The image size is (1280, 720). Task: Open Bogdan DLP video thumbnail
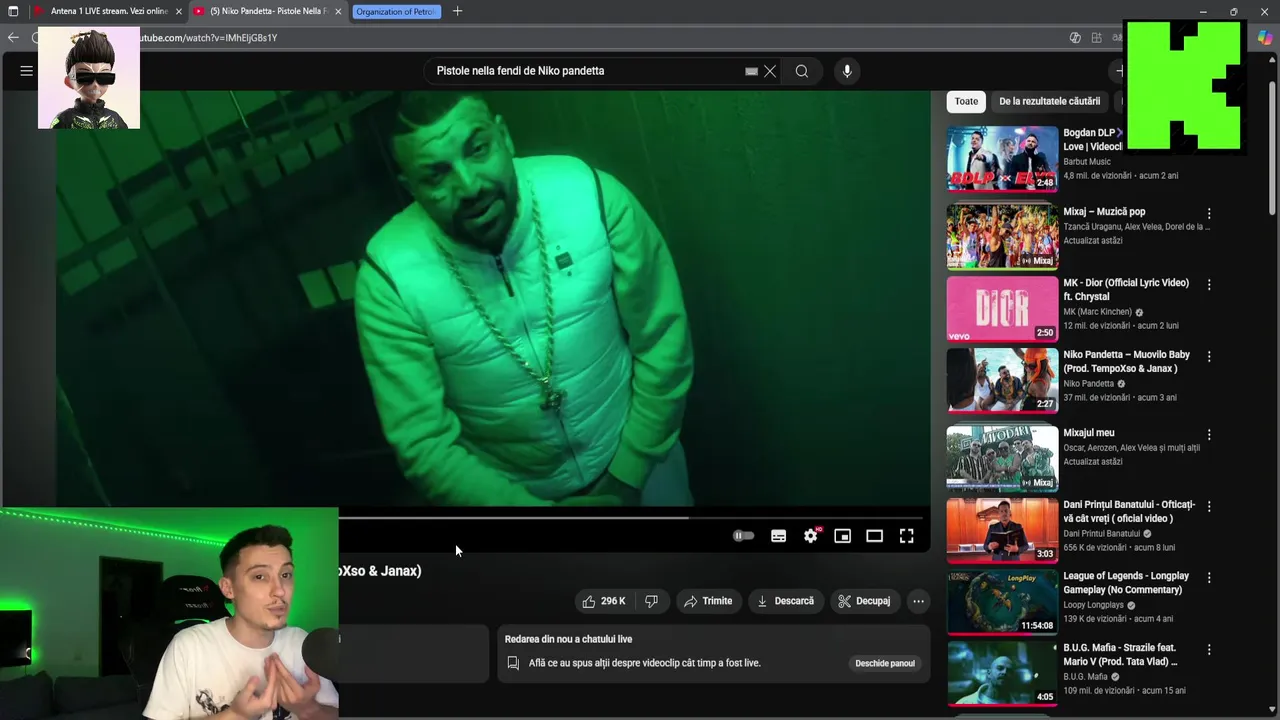(x=1002, y=158)
